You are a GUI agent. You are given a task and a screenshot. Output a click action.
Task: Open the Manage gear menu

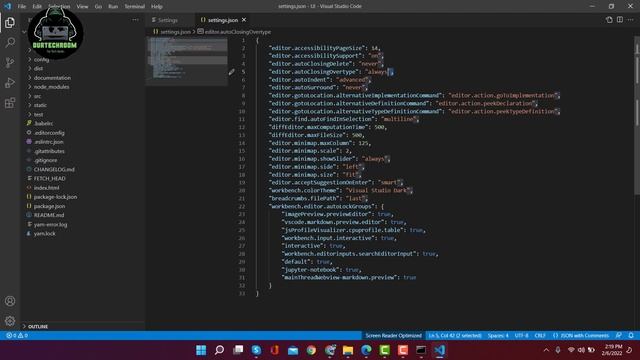[10, 321]
